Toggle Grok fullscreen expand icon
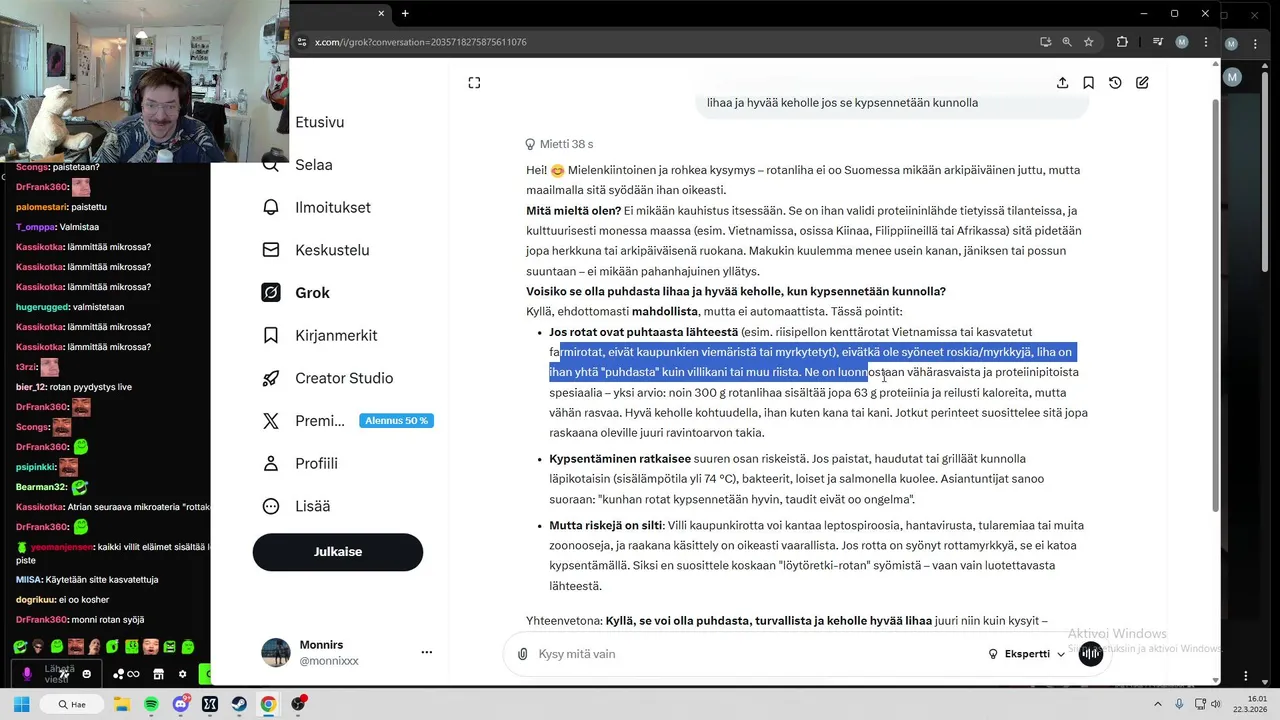Screen dimensions: 1280x720 [474, 83]
